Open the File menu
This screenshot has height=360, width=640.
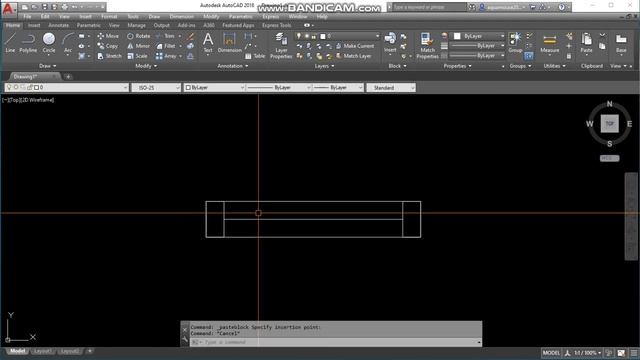pos(27,17)
